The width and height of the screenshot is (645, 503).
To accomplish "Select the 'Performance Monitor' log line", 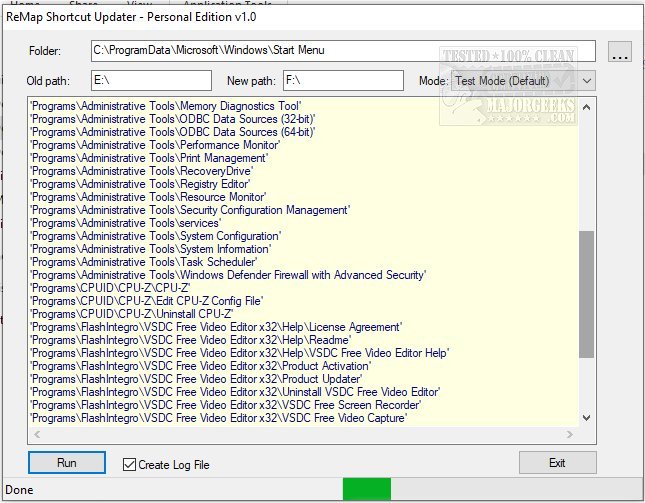I will click(x=155, y=145).
